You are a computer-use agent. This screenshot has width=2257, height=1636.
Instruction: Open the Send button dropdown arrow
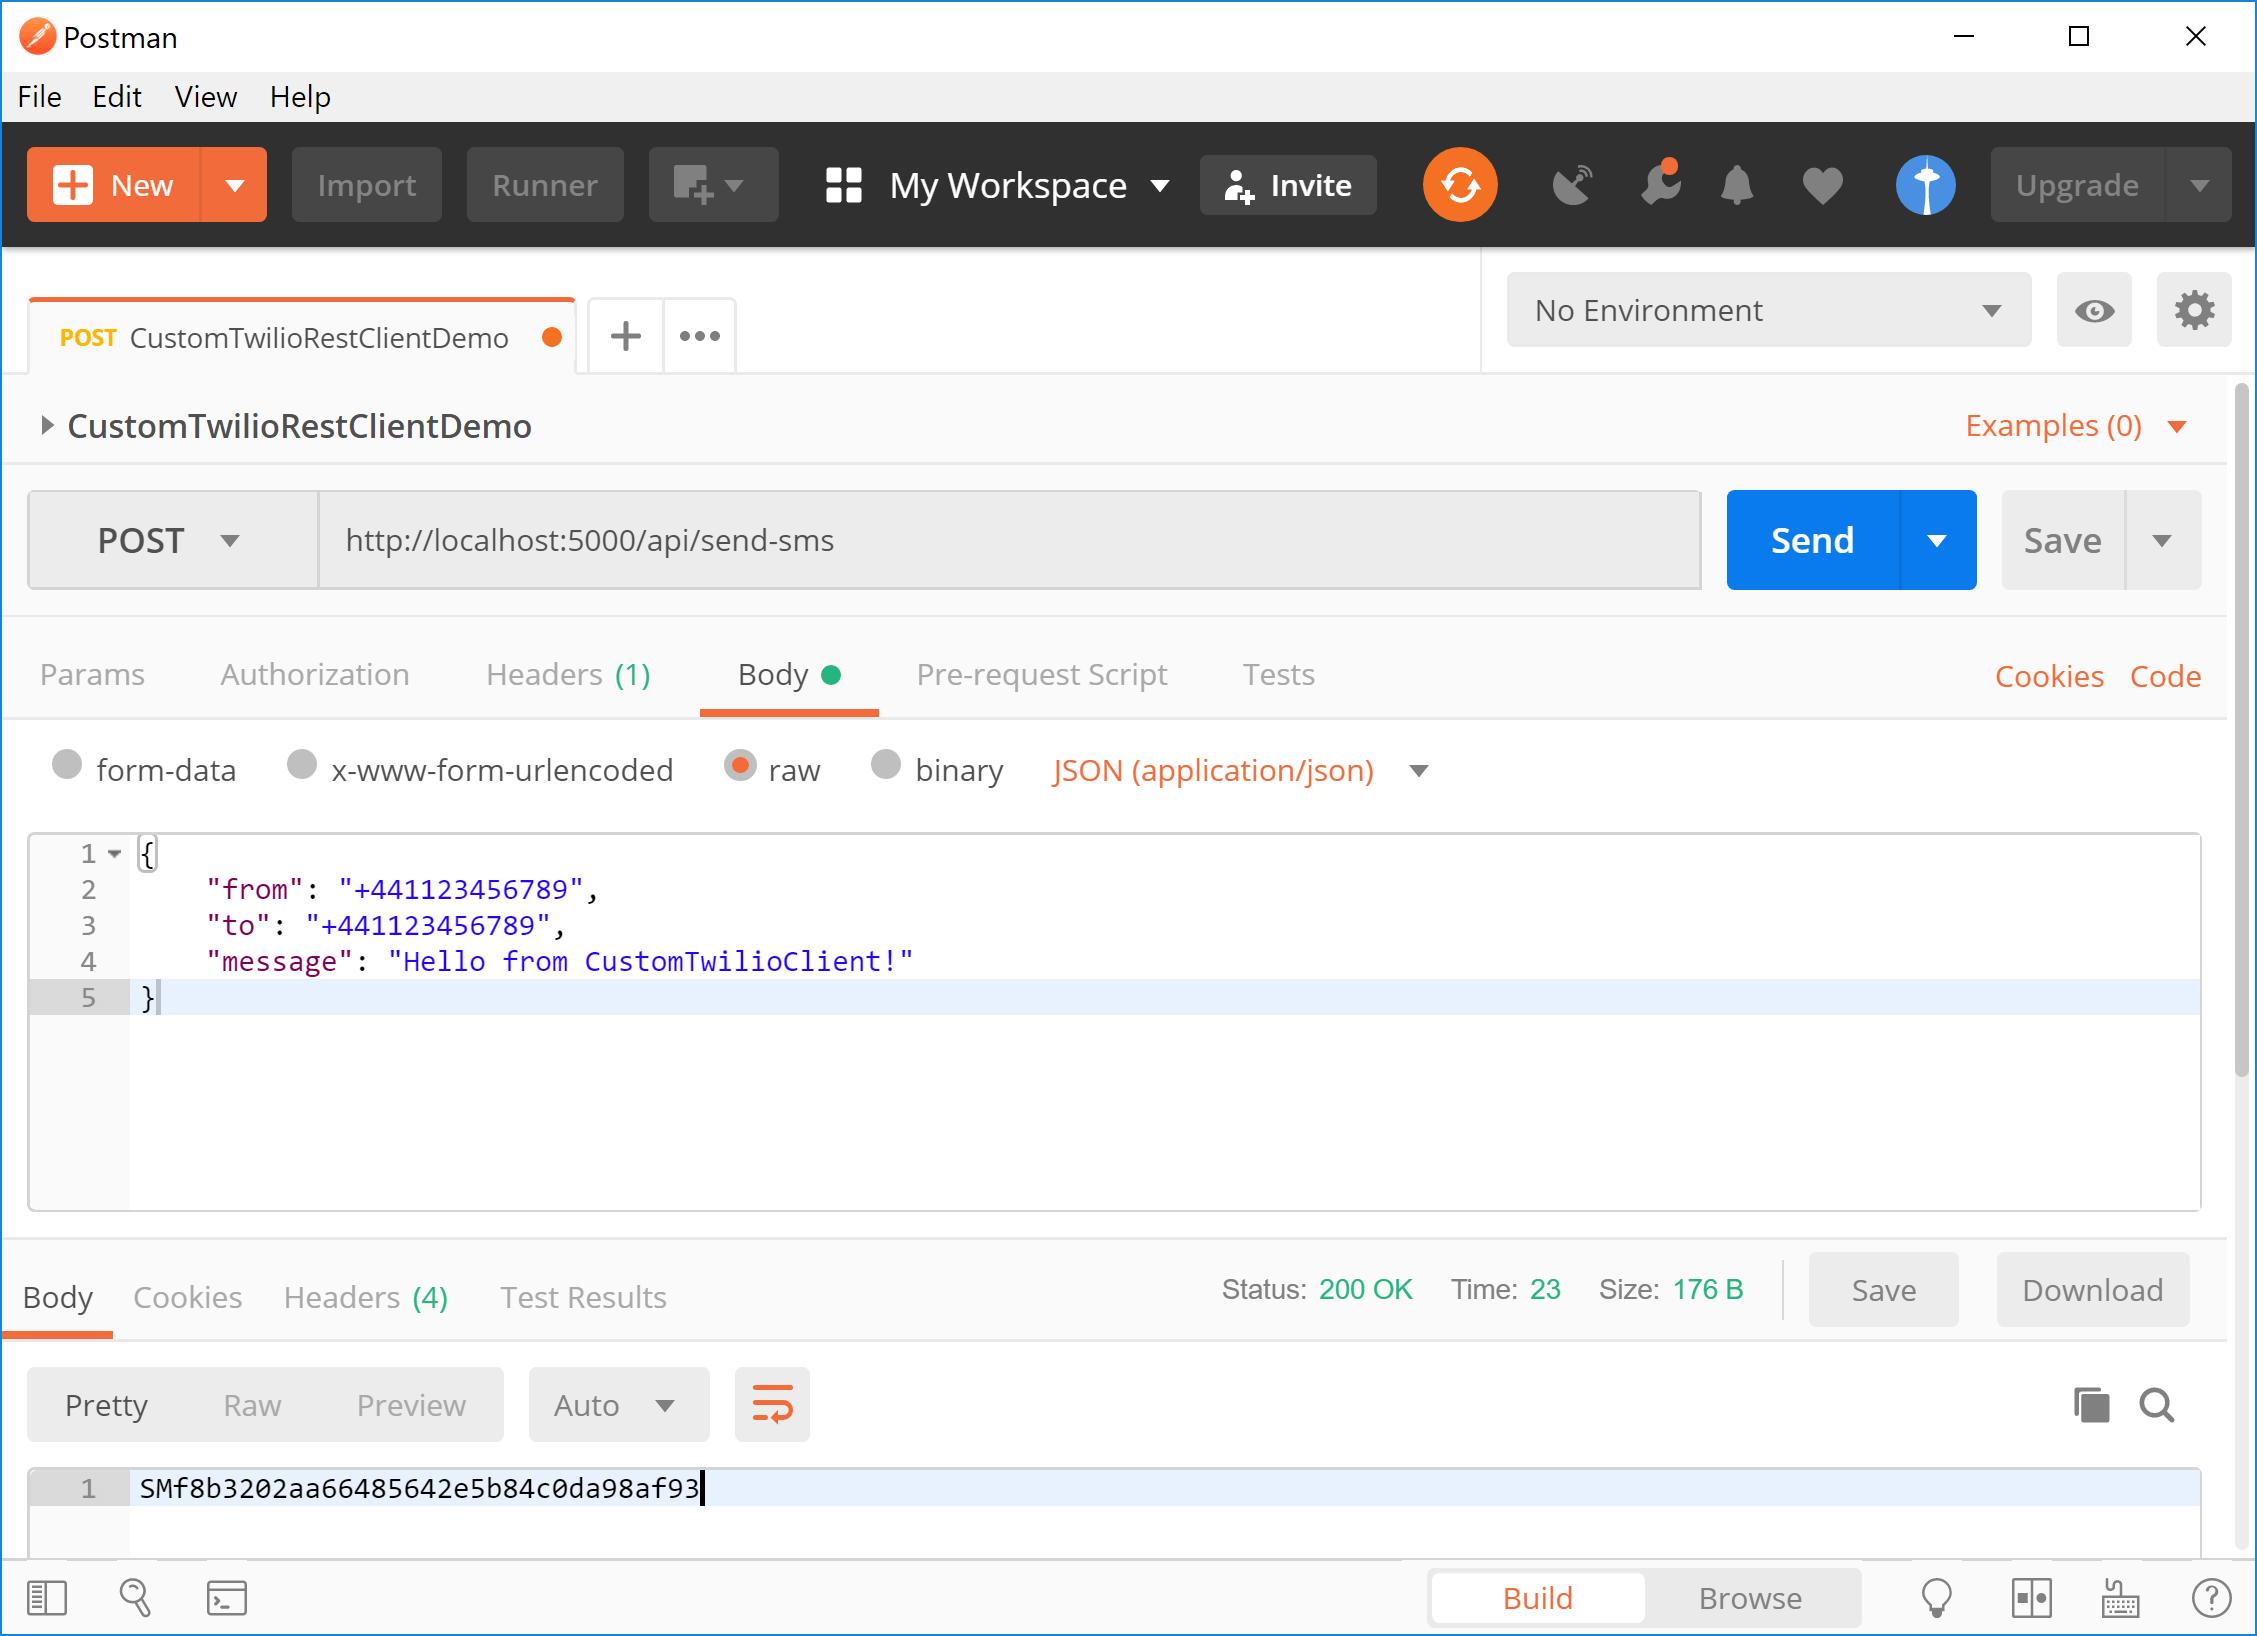[1937, 540]
